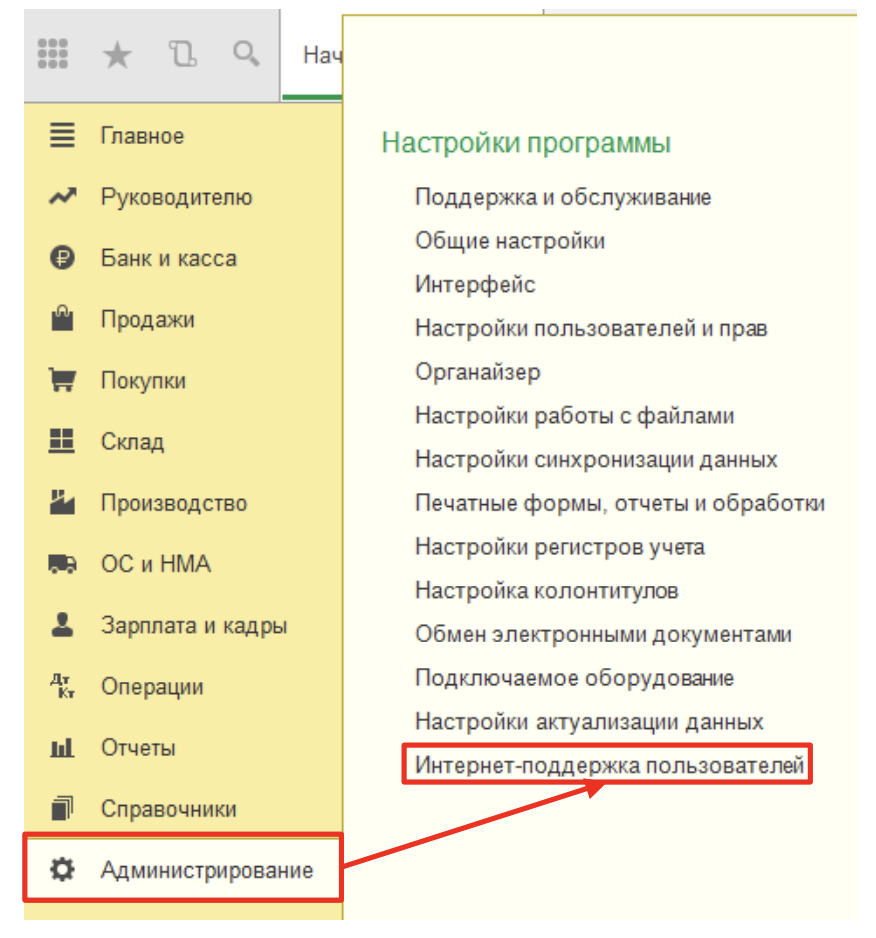This screenshot has width=876, height=938.
Task: Click the ruble coin Bank icon
Action: click(x=62, y=258)
